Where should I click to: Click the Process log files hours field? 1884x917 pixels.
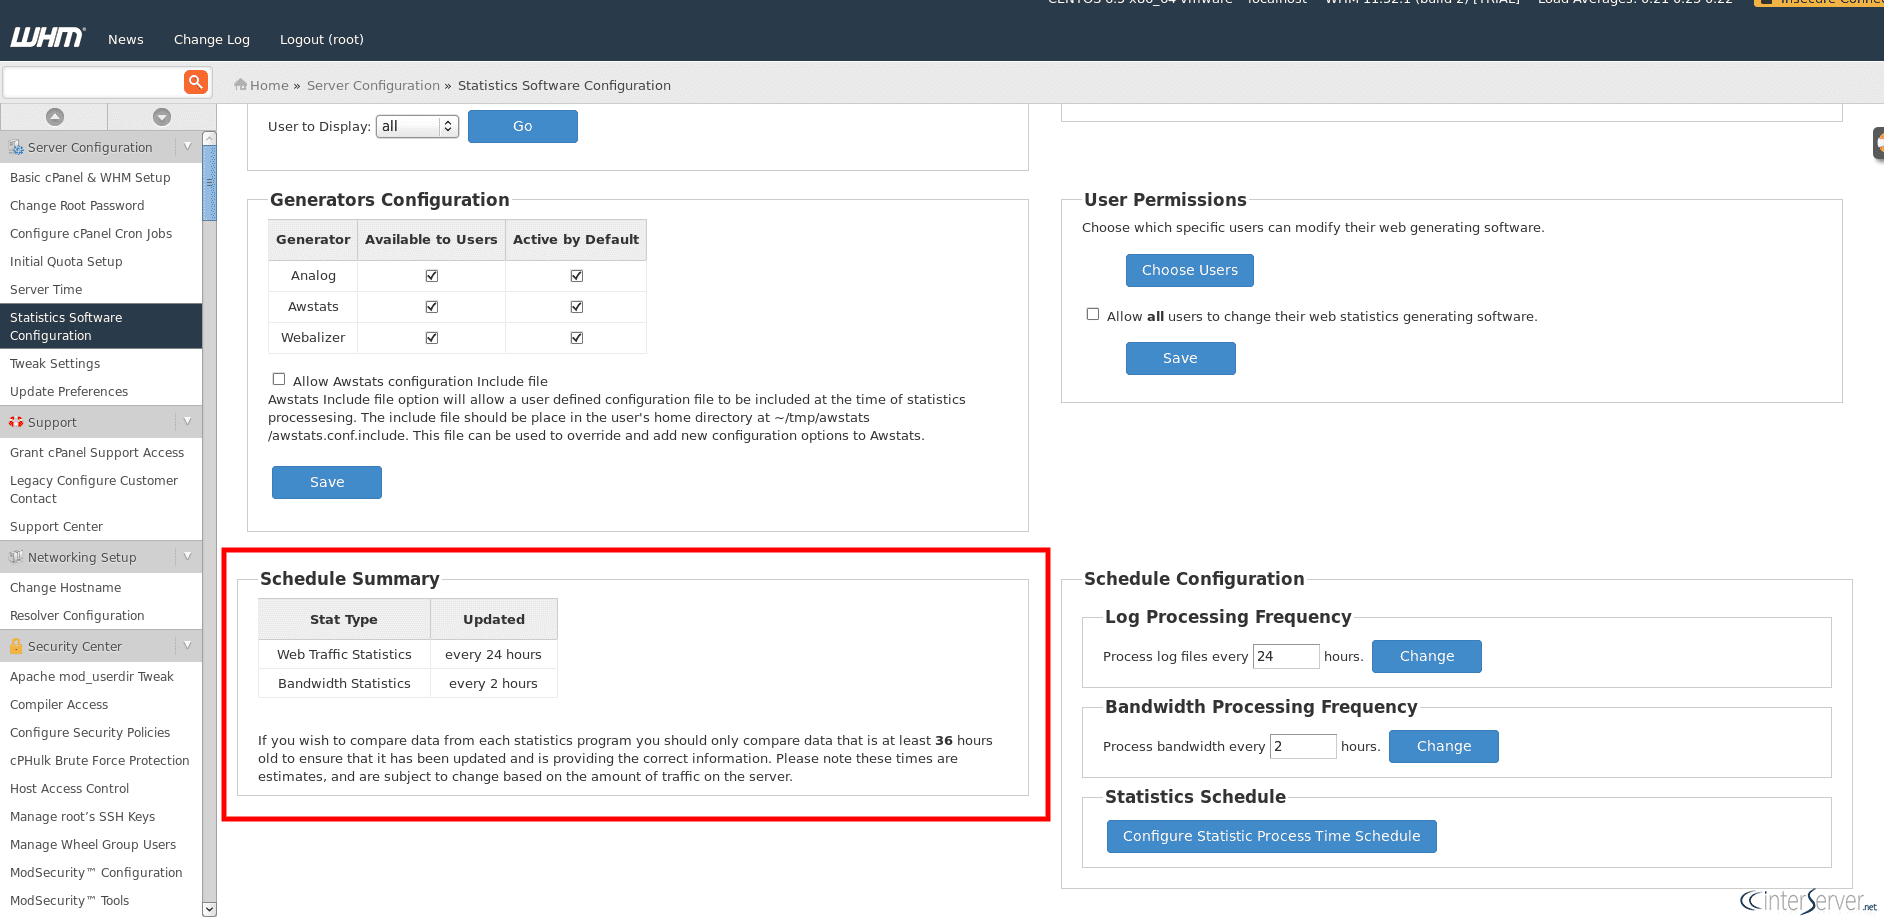tap(1286, 656)
